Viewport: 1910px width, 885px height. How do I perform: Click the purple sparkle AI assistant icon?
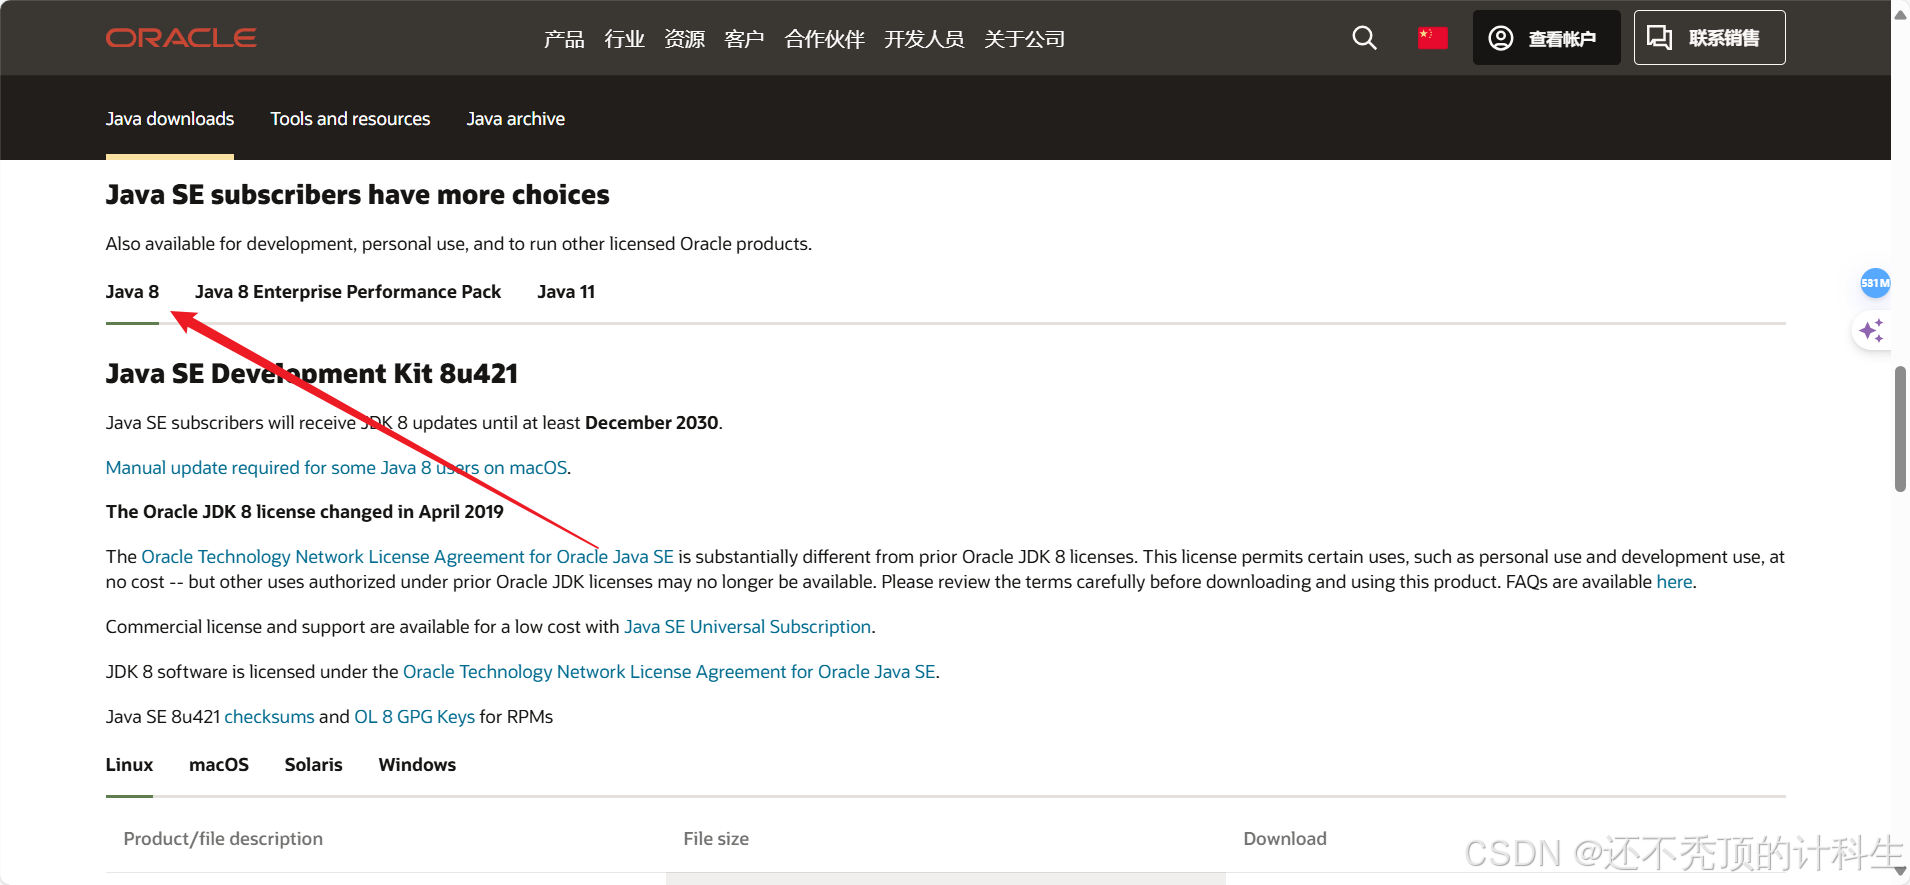pos(1871,330)
